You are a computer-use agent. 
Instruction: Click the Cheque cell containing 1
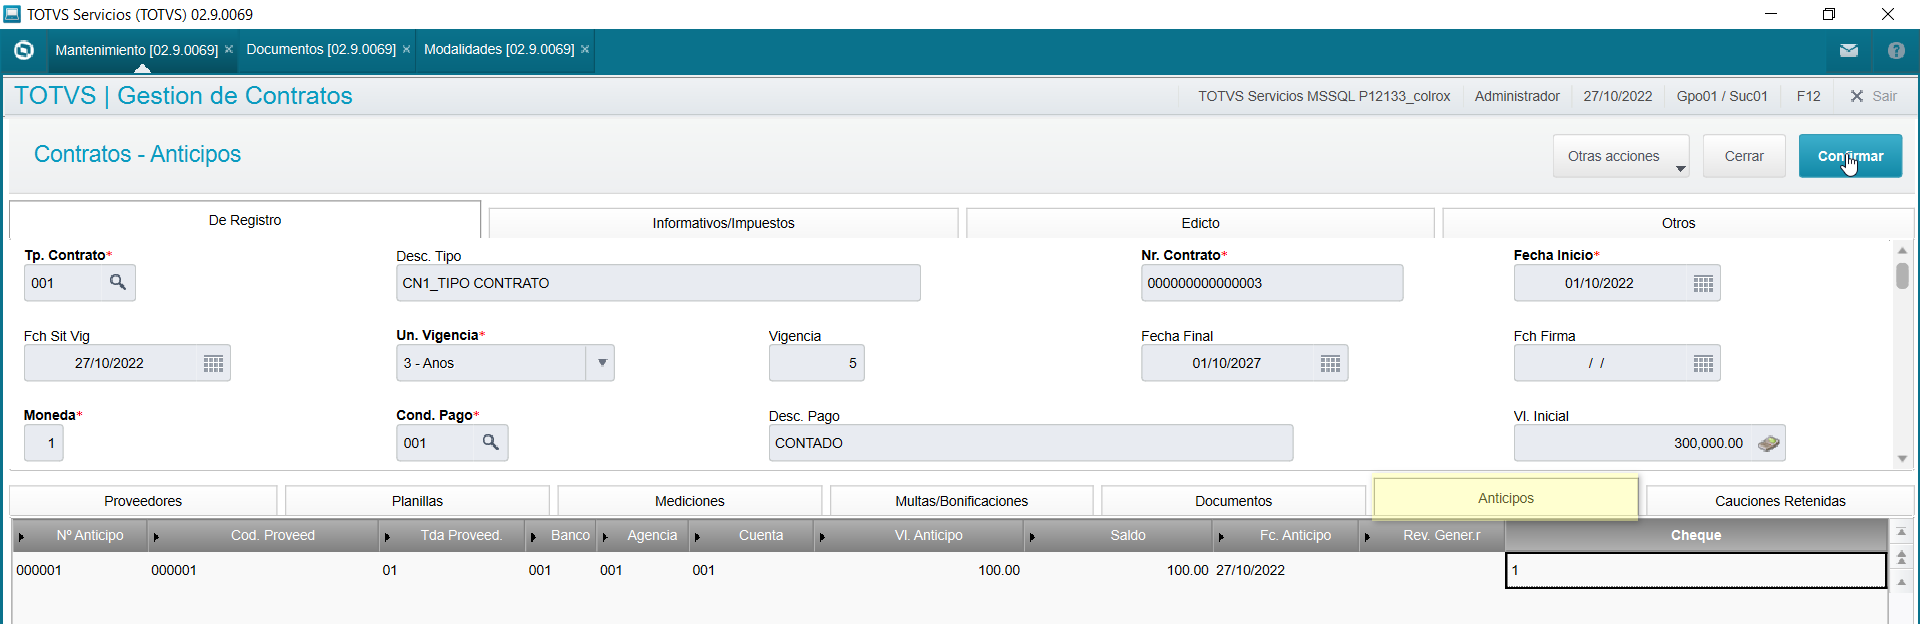tap(1696, 570)
